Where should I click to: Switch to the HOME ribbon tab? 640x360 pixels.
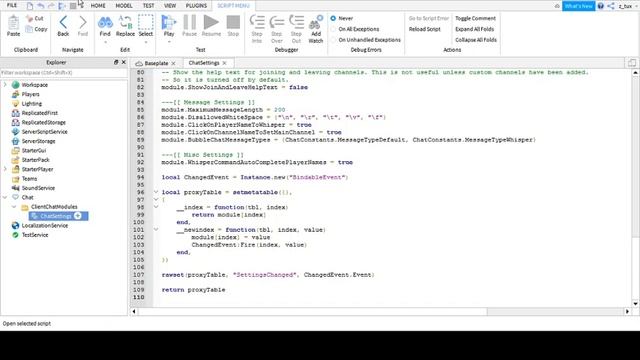(x=98, y=6)
